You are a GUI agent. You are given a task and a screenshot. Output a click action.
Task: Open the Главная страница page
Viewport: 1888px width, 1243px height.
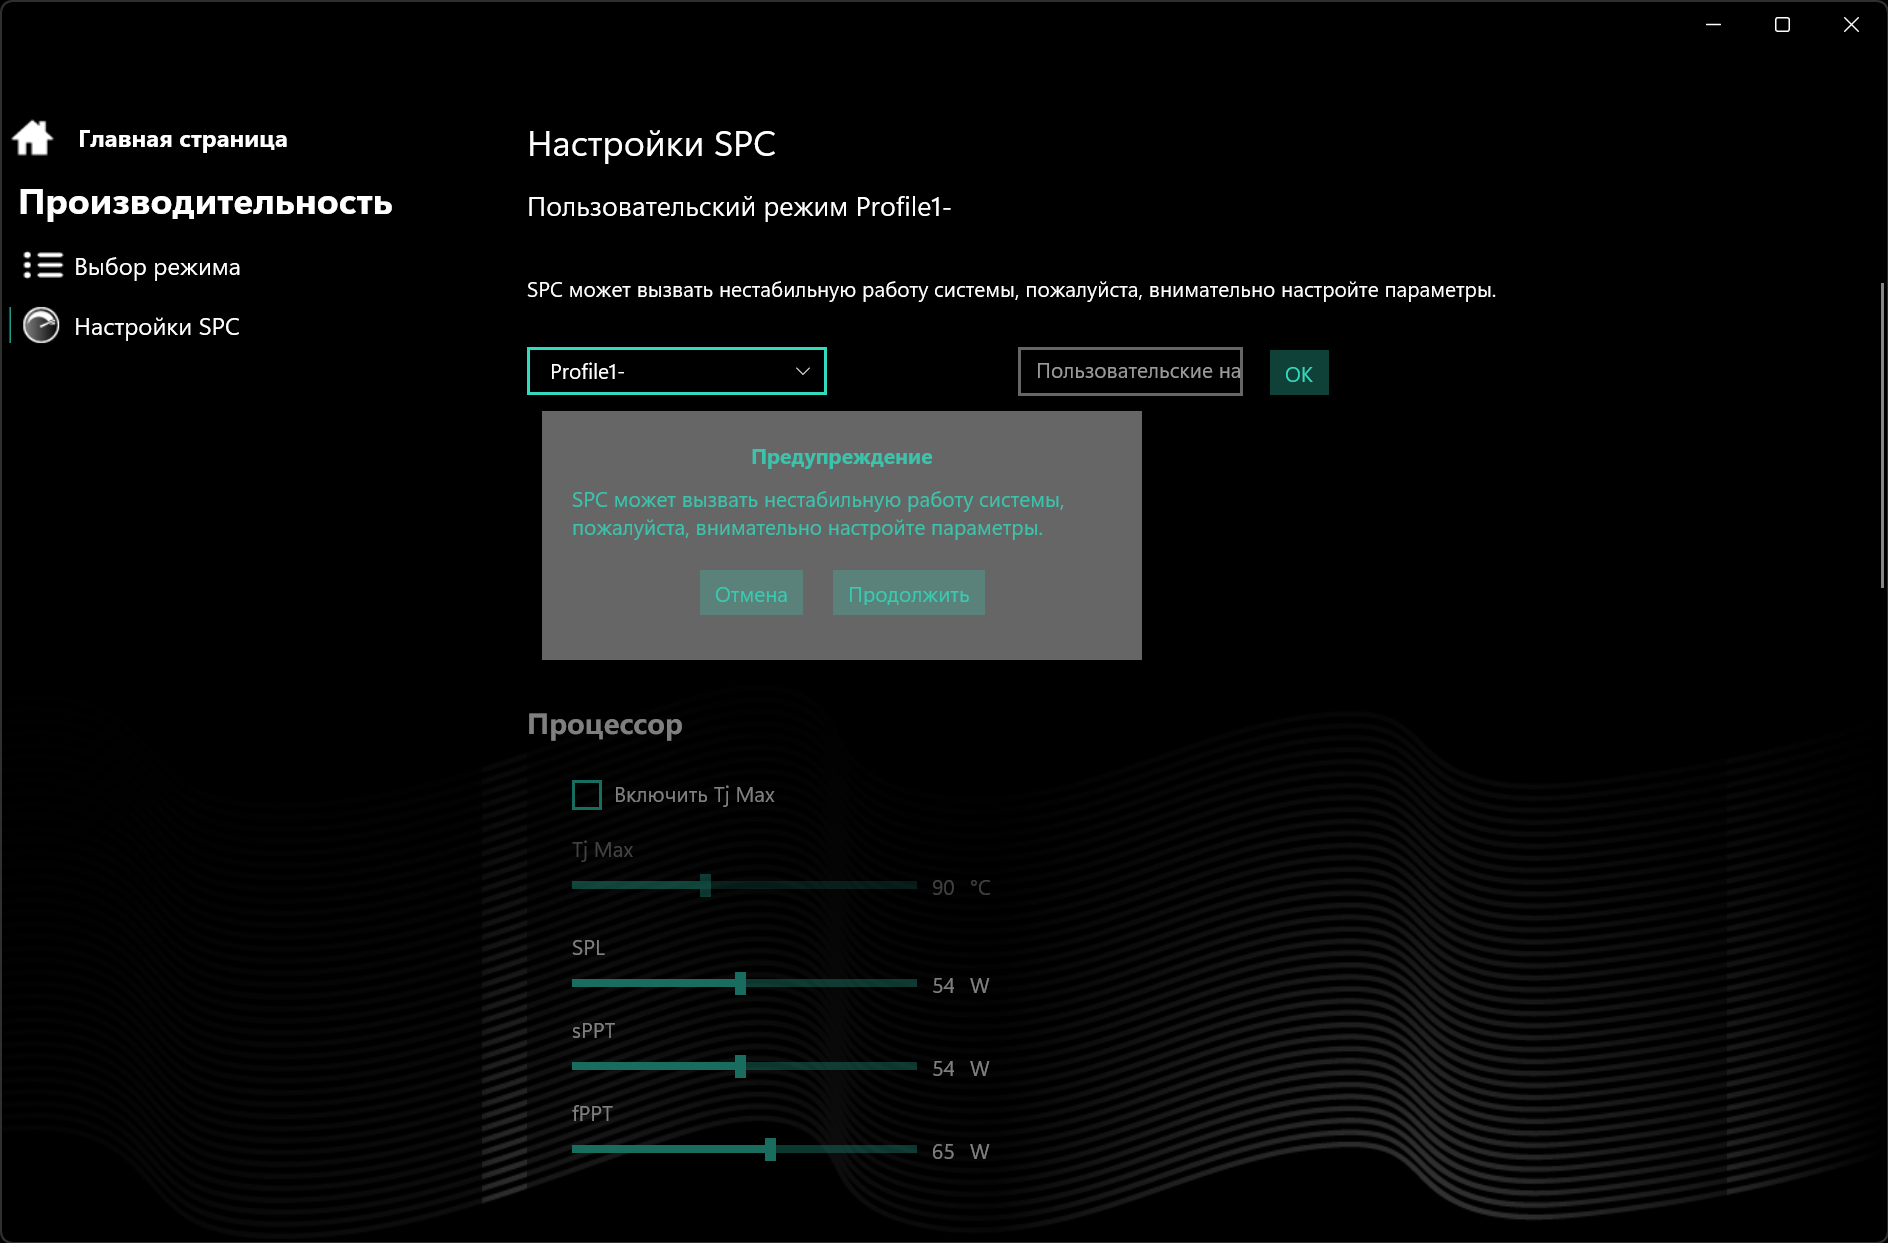tap(183, 139)
